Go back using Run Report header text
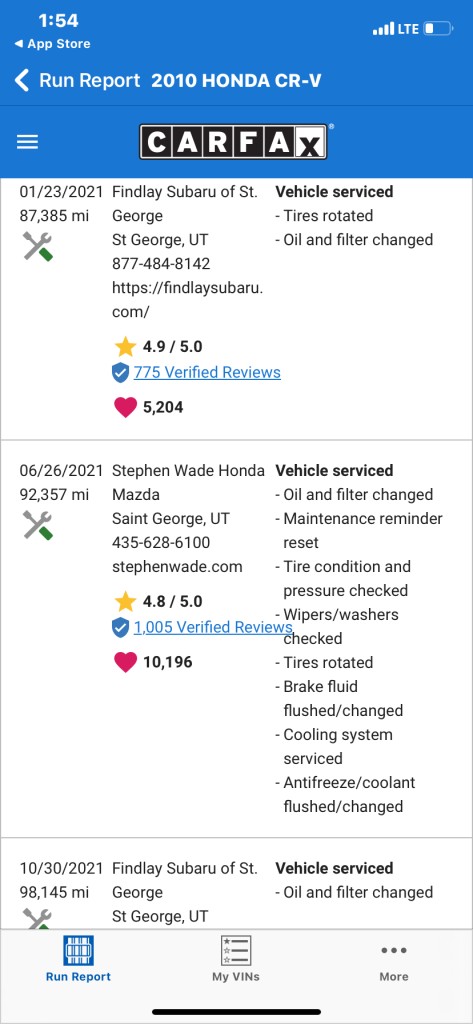The width and height of the screenshot is (473, 1024). click(x=90, y=80)
